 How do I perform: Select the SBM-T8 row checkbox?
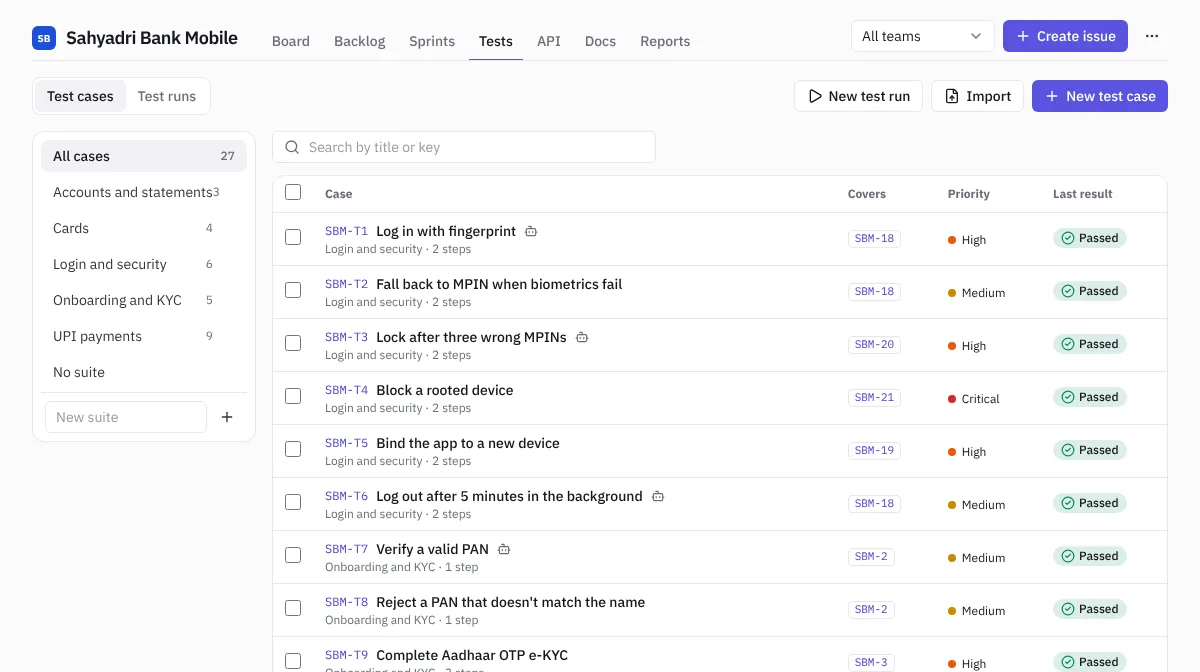[x=293, y=608]
